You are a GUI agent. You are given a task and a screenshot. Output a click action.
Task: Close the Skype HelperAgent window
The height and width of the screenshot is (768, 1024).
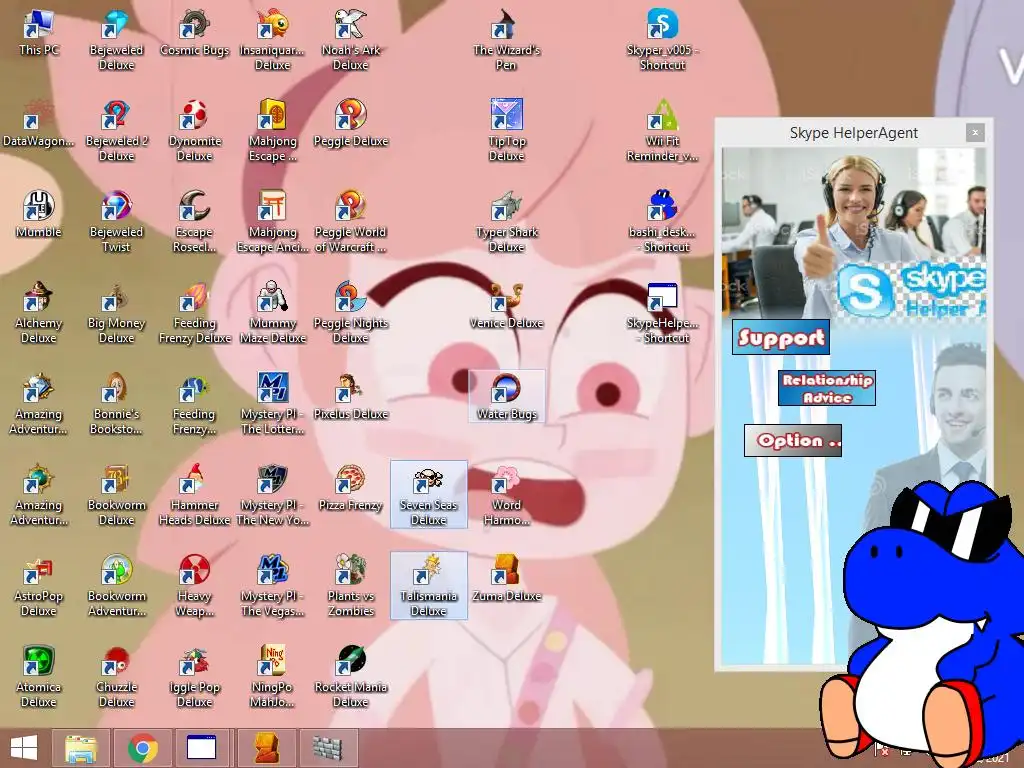coord(975,133)
